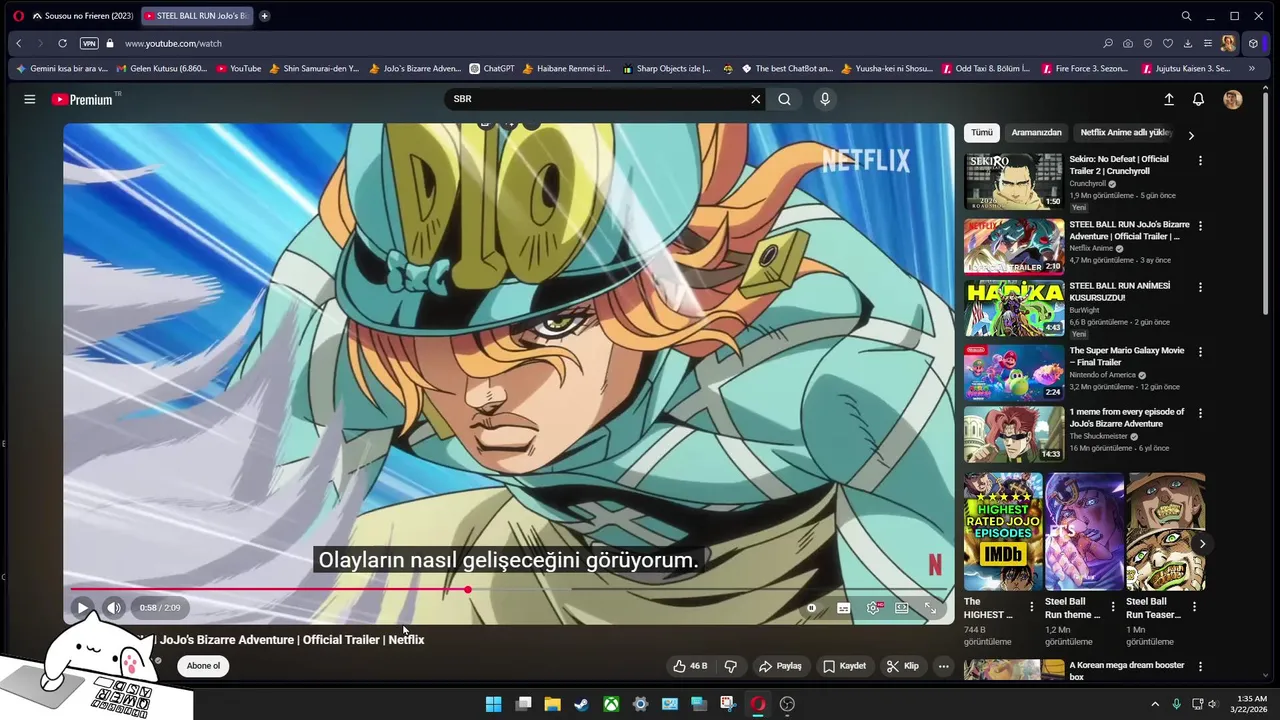This screenshot has height=720, width=1280.
Task: Go to the YouTube Premium home logo
Action: pos(83,99)
